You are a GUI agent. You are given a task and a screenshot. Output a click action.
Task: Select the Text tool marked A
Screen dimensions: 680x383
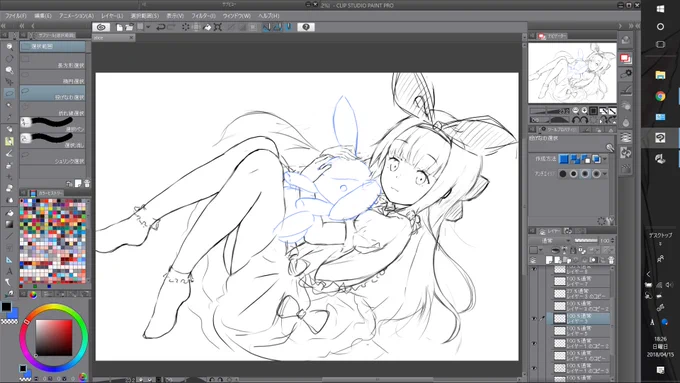(9, 272)
